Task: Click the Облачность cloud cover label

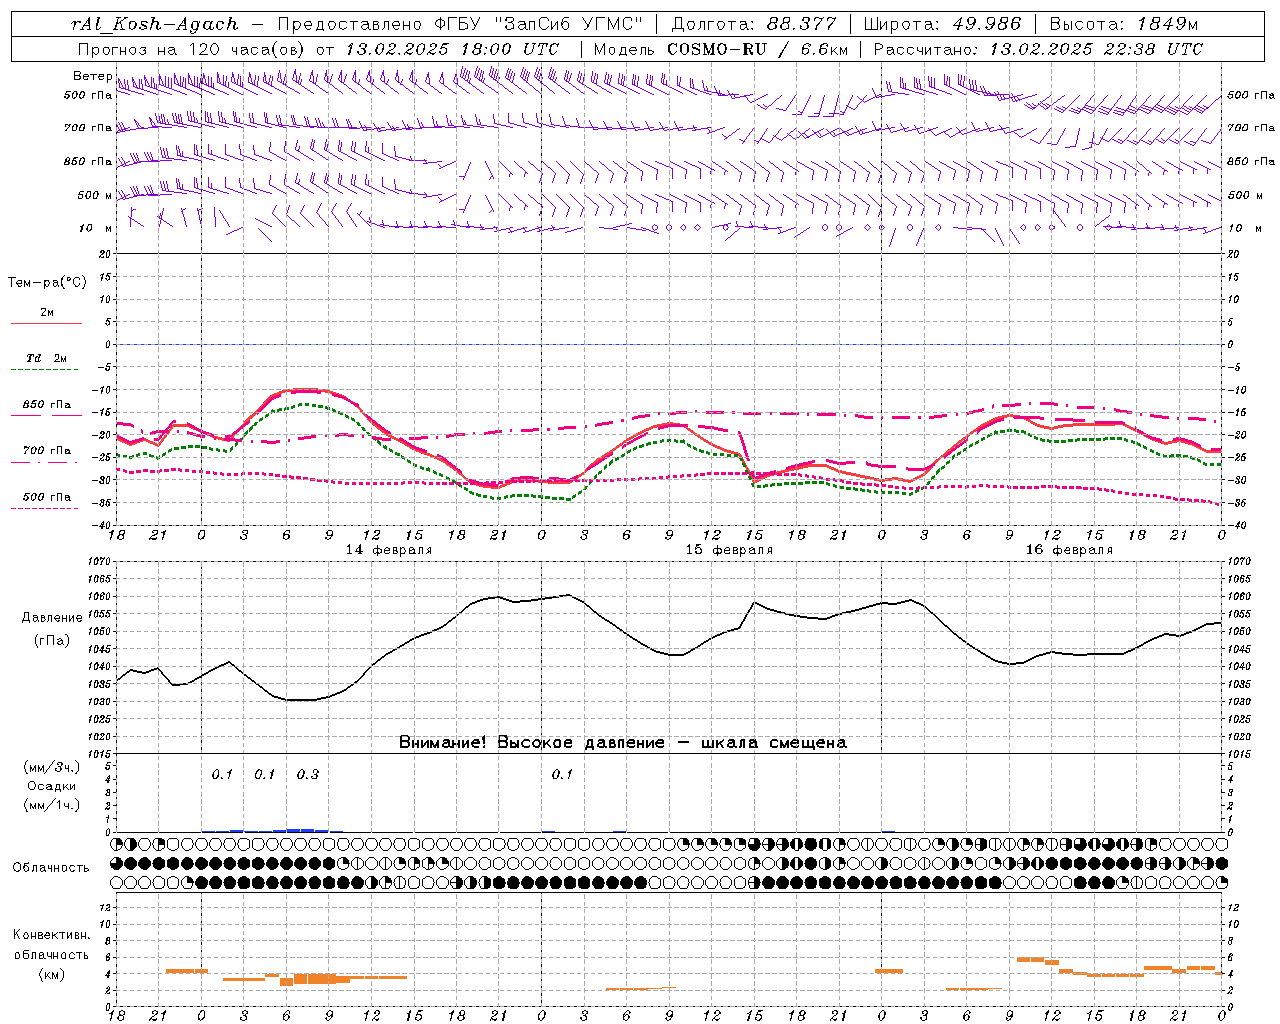Action: click(51, 868)
